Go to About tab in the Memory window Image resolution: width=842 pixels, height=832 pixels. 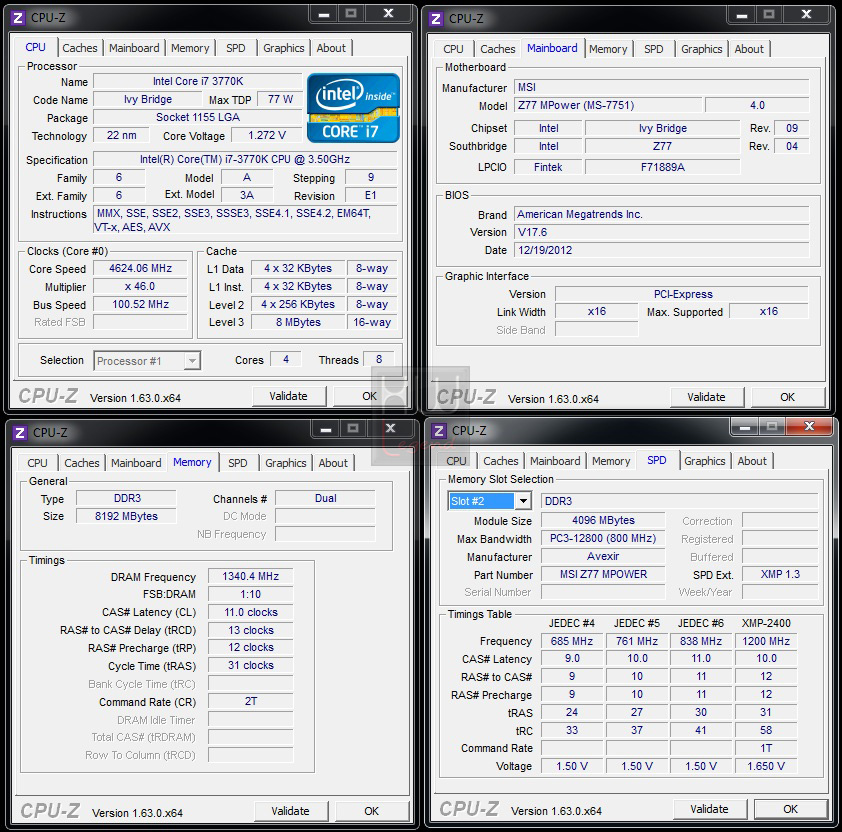333,463
